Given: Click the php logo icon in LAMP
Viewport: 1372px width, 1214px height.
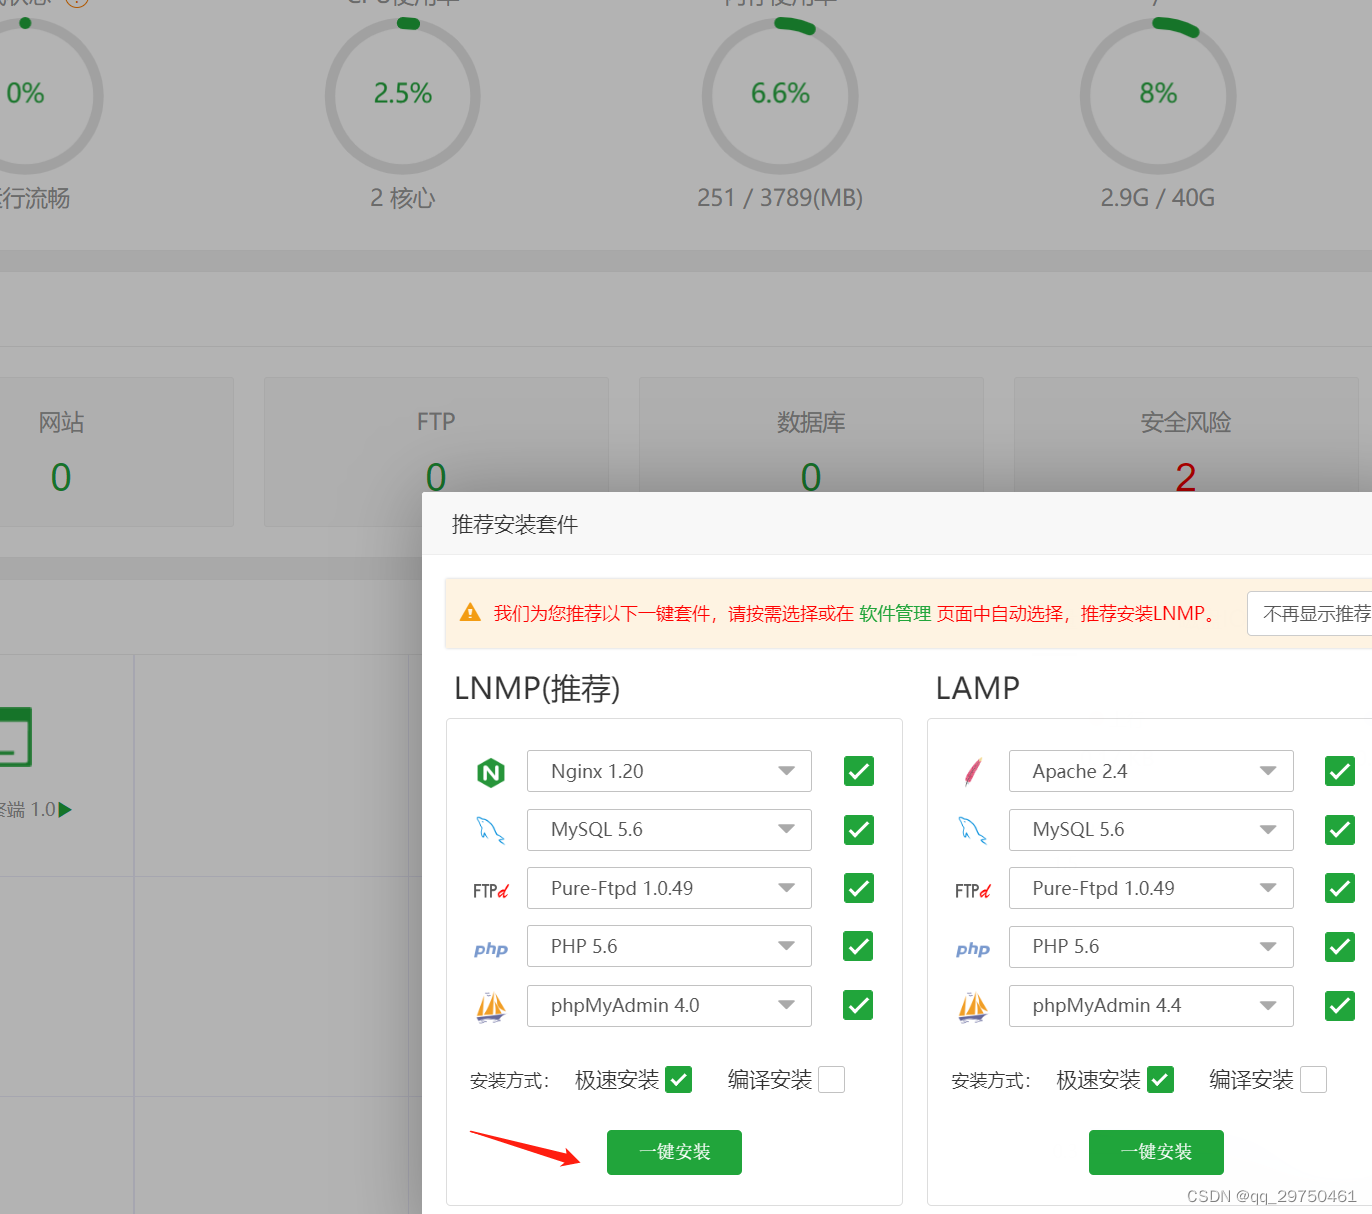Looking at the screenshot, I should (x=973, y=949).
